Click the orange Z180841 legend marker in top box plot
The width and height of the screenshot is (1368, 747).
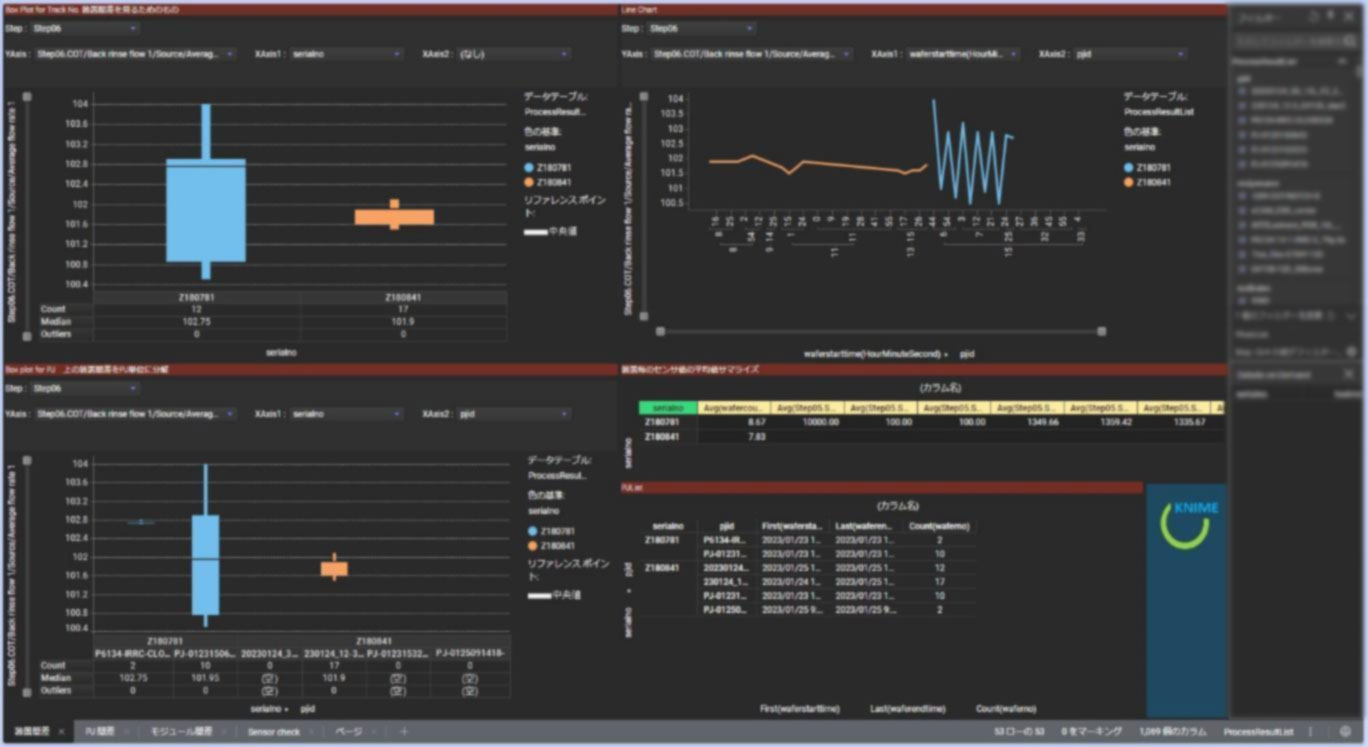coord(529,183)
